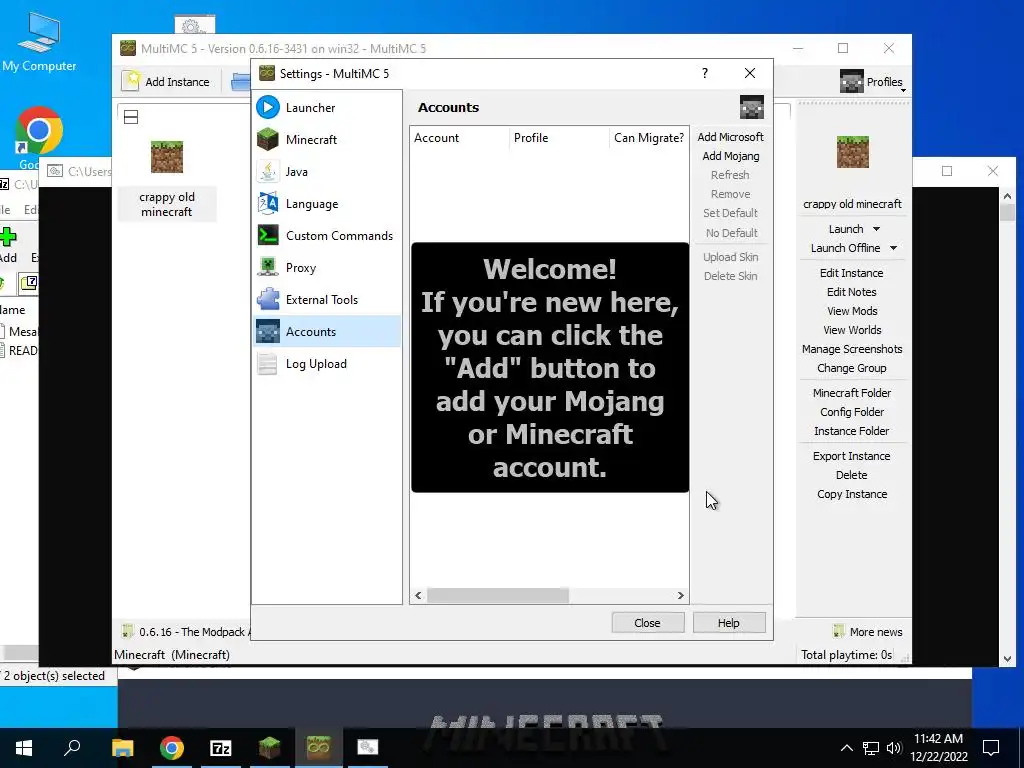The height and width of the screenshot is (768, 1024).
Task: Click View Mods in side panel
Action: point(852,311)
